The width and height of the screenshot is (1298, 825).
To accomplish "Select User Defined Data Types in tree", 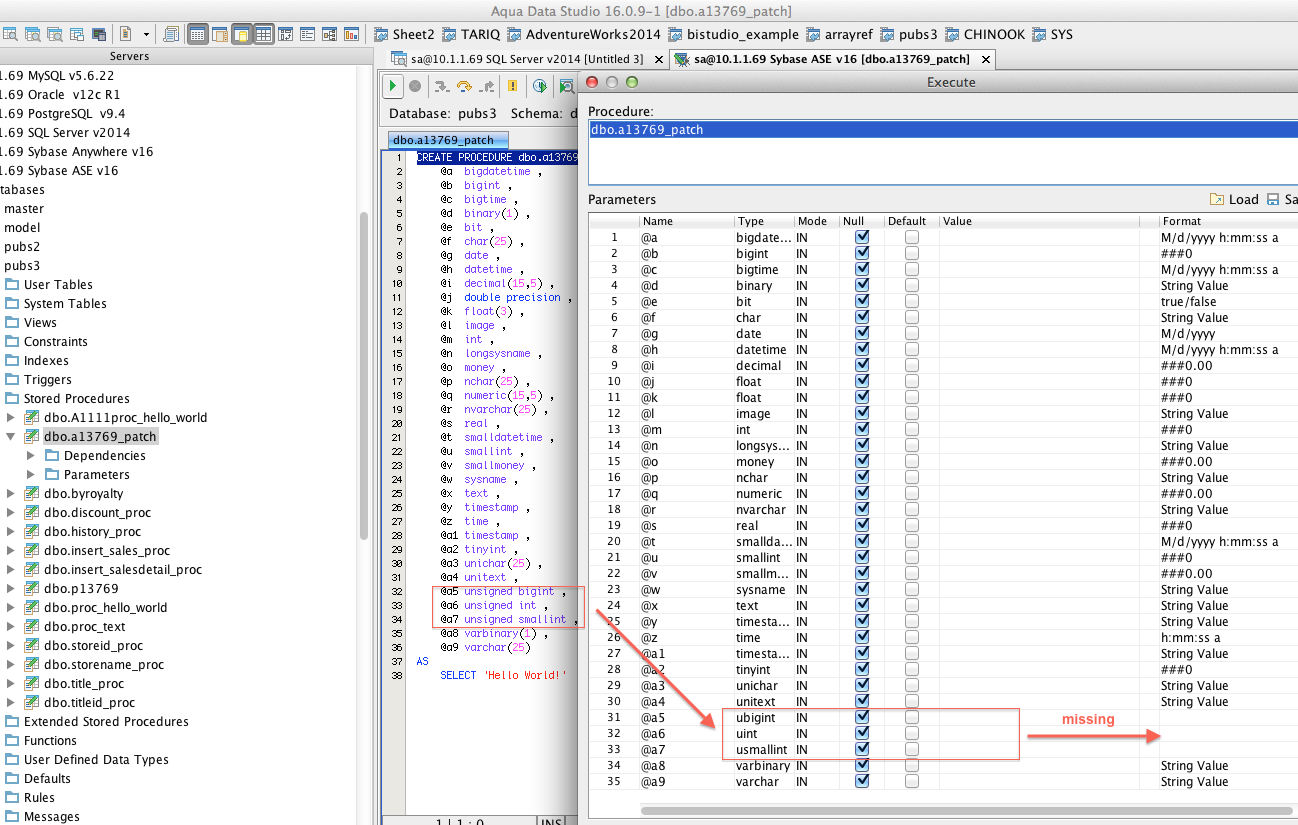I will point(96,760).
